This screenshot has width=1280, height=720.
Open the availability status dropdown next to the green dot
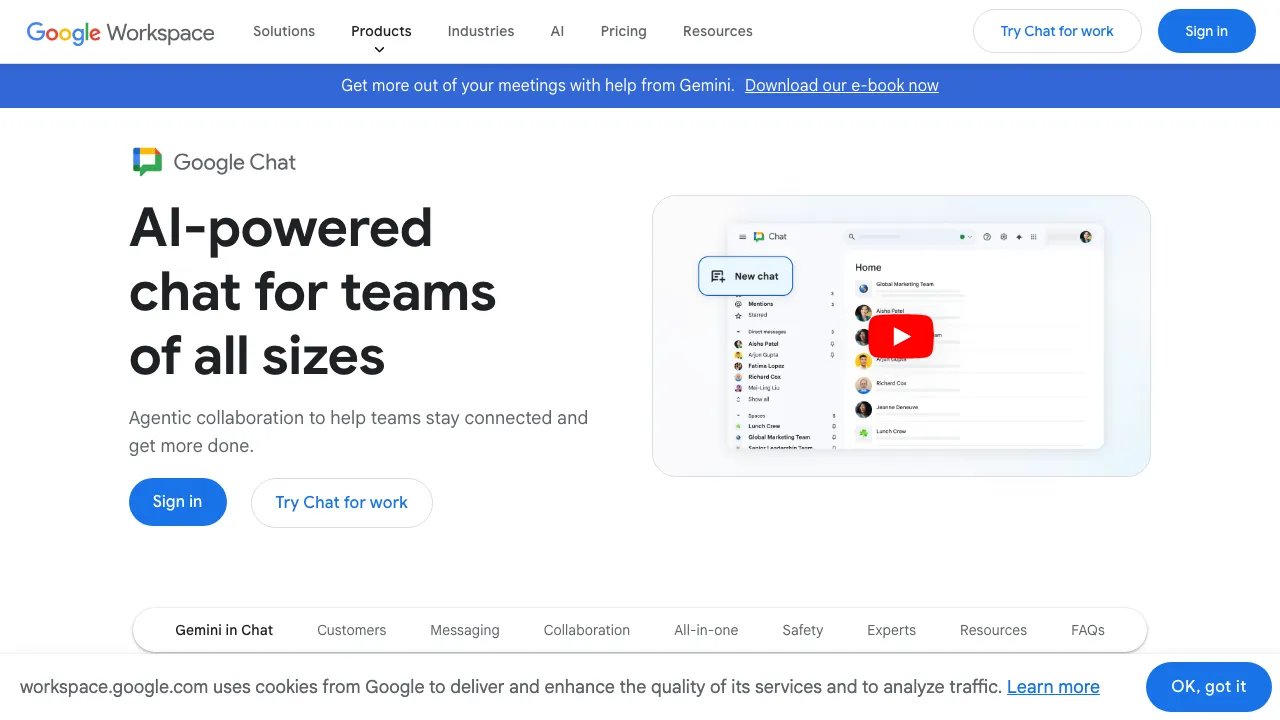(x=970, y=237)
